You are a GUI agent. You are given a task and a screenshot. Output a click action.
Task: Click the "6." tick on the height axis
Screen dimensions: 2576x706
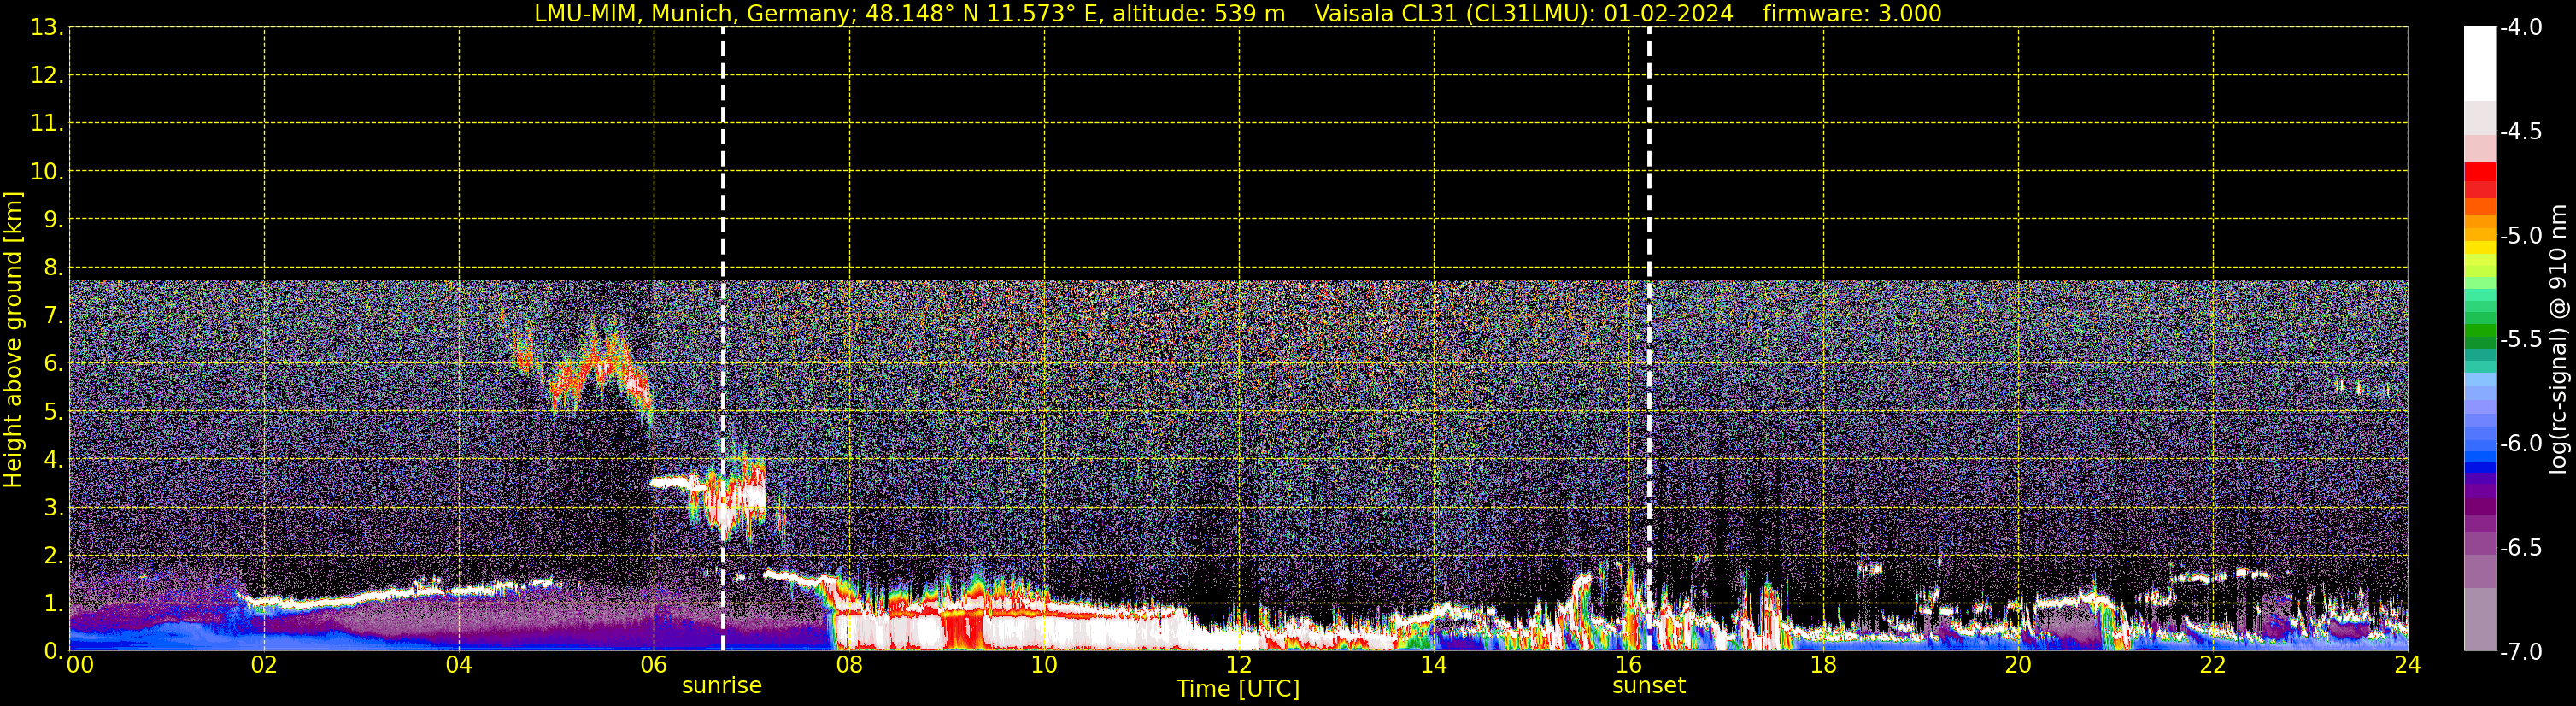[x=52, y=363]
